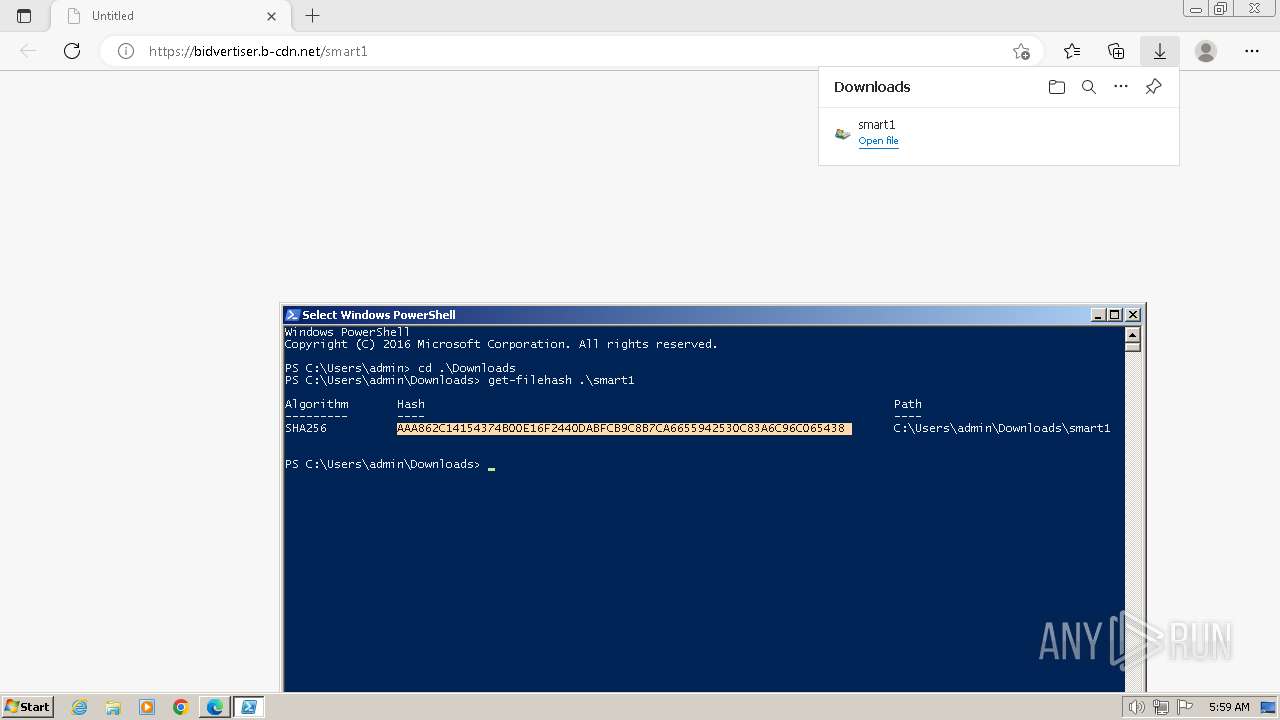Open the tab actions menu icon
Viewport: 1280px width, 720px height.
[24, 16]
